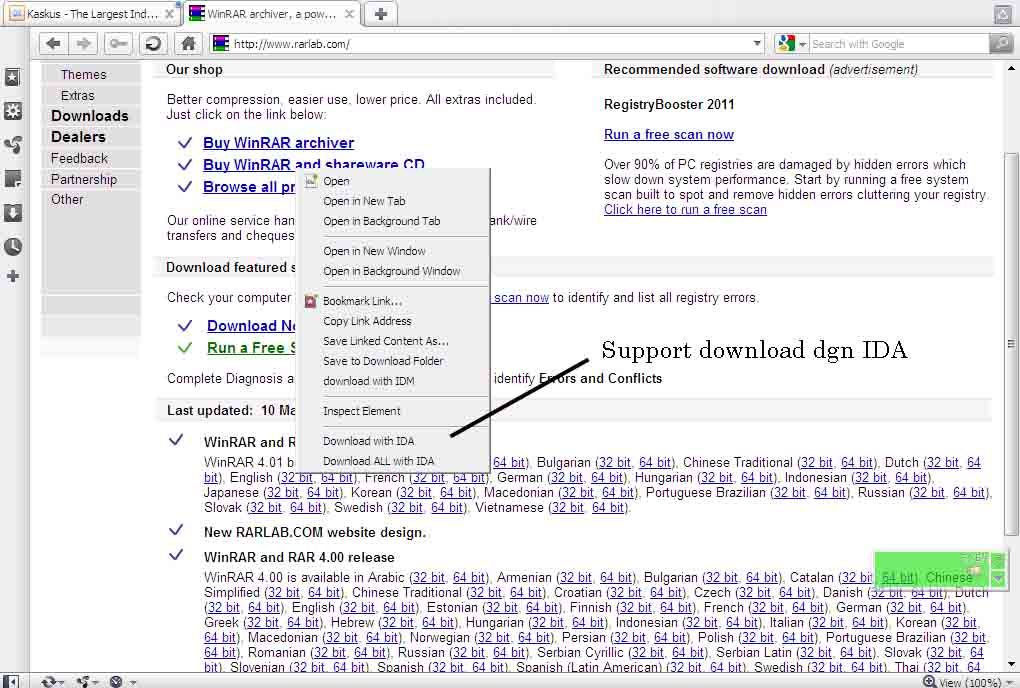Switch to the WinRAR archiver tab
Viewport: 1020px width, 688px height.
tap(271, 14)
